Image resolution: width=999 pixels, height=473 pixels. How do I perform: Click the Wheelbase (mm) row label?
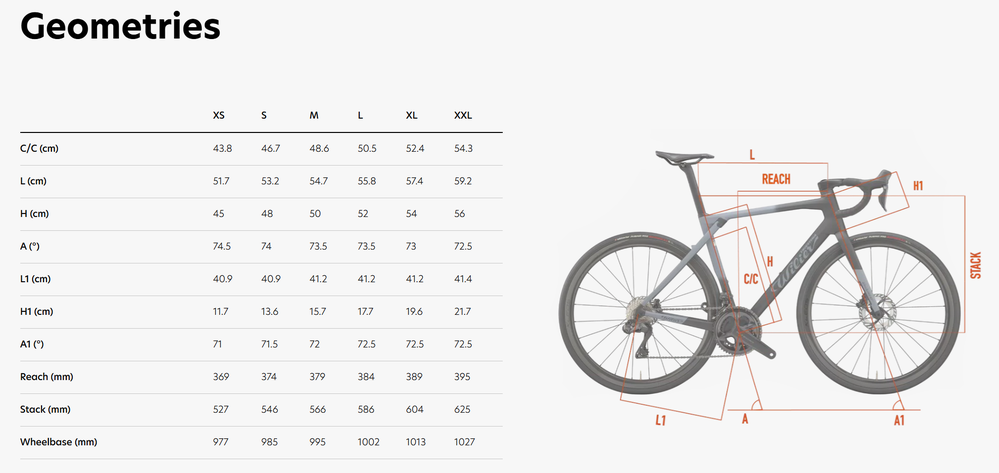(x=59, y=442)
